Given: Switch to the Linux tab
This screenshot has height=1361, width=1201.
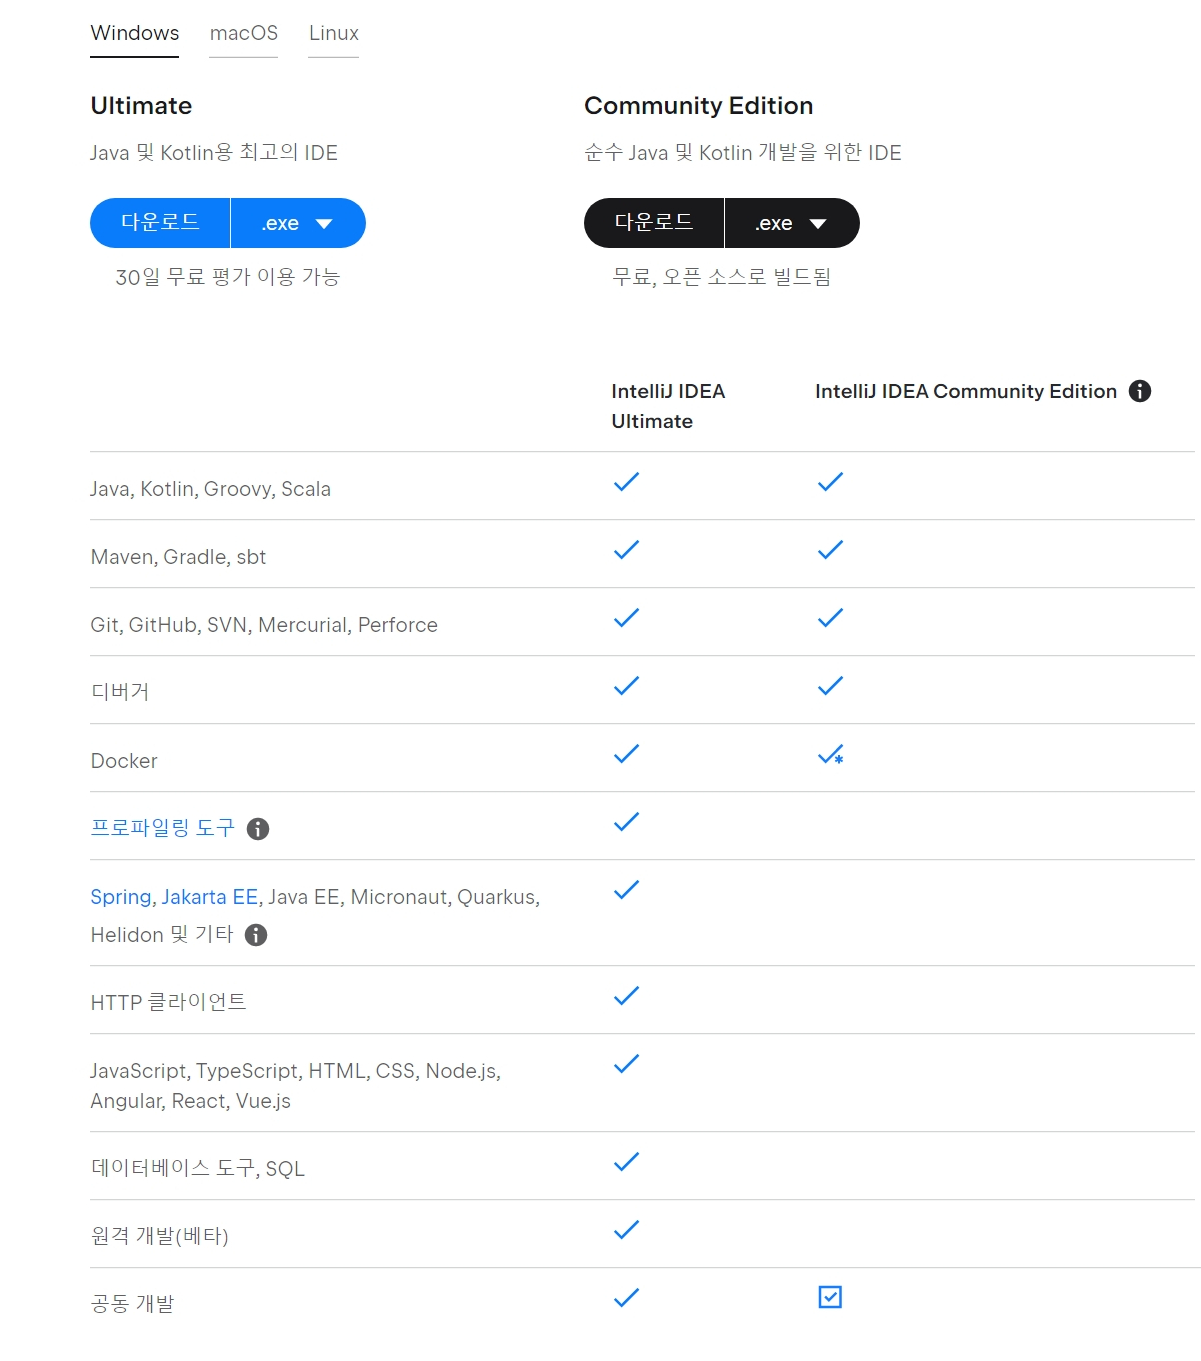Looking at the screenshot, I should [x=333, y=33].
